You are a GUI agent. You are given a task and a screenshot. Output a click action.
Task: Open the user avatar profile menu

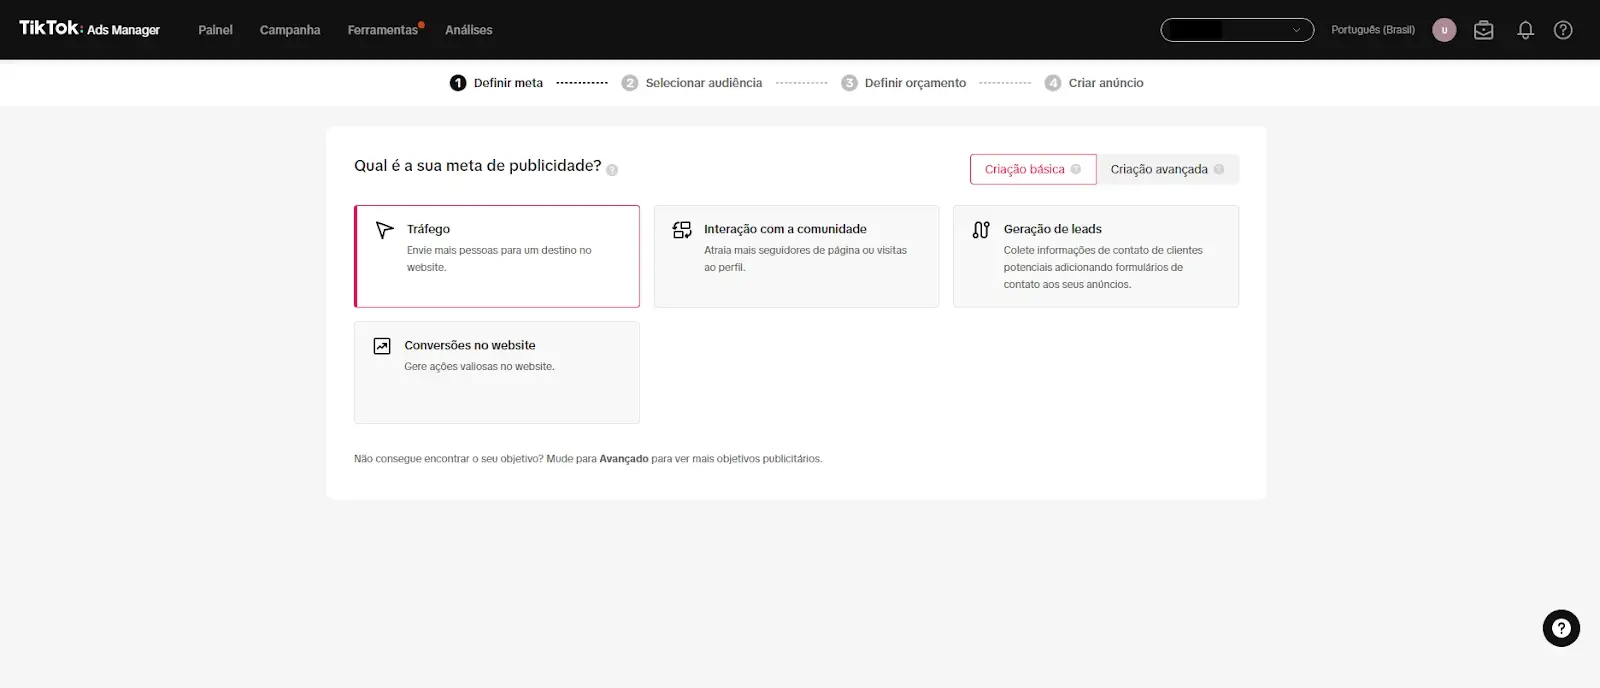tap(1444, 30)
